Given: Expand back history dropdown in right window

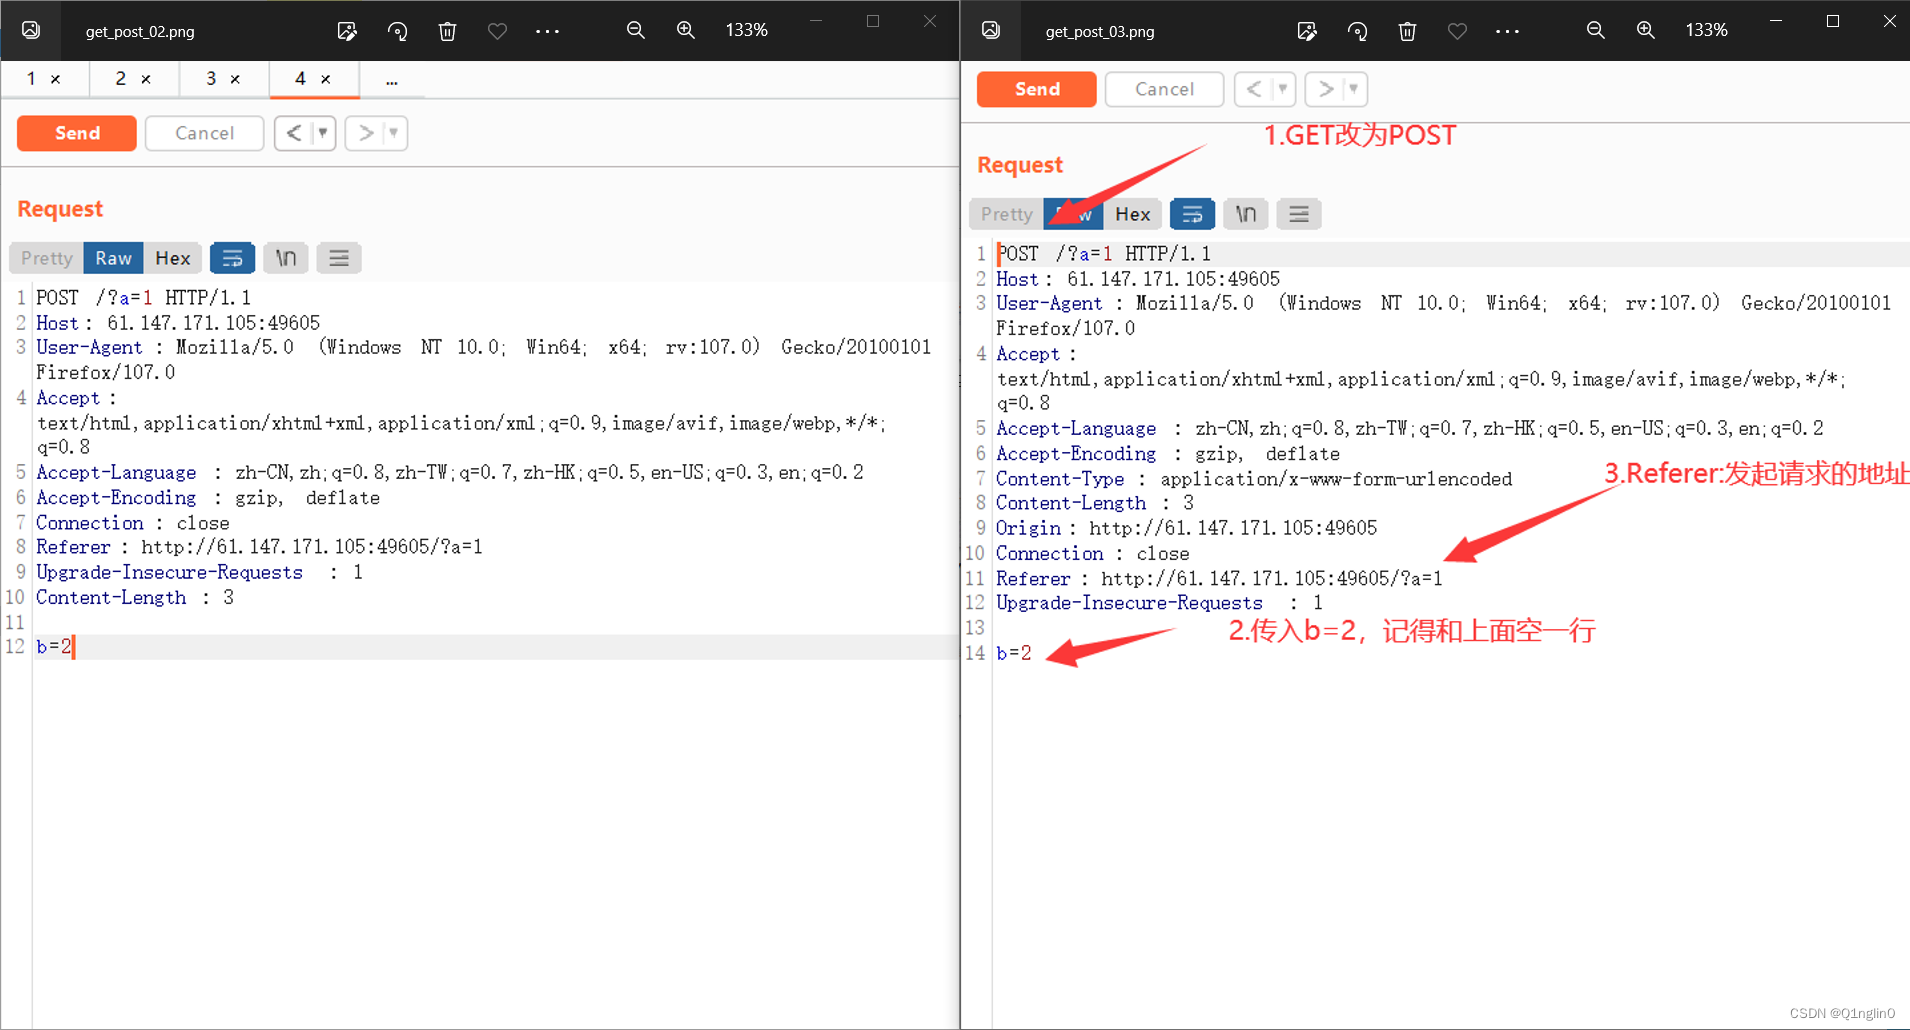Looking at the screenshot, I should pos(1283,89).
